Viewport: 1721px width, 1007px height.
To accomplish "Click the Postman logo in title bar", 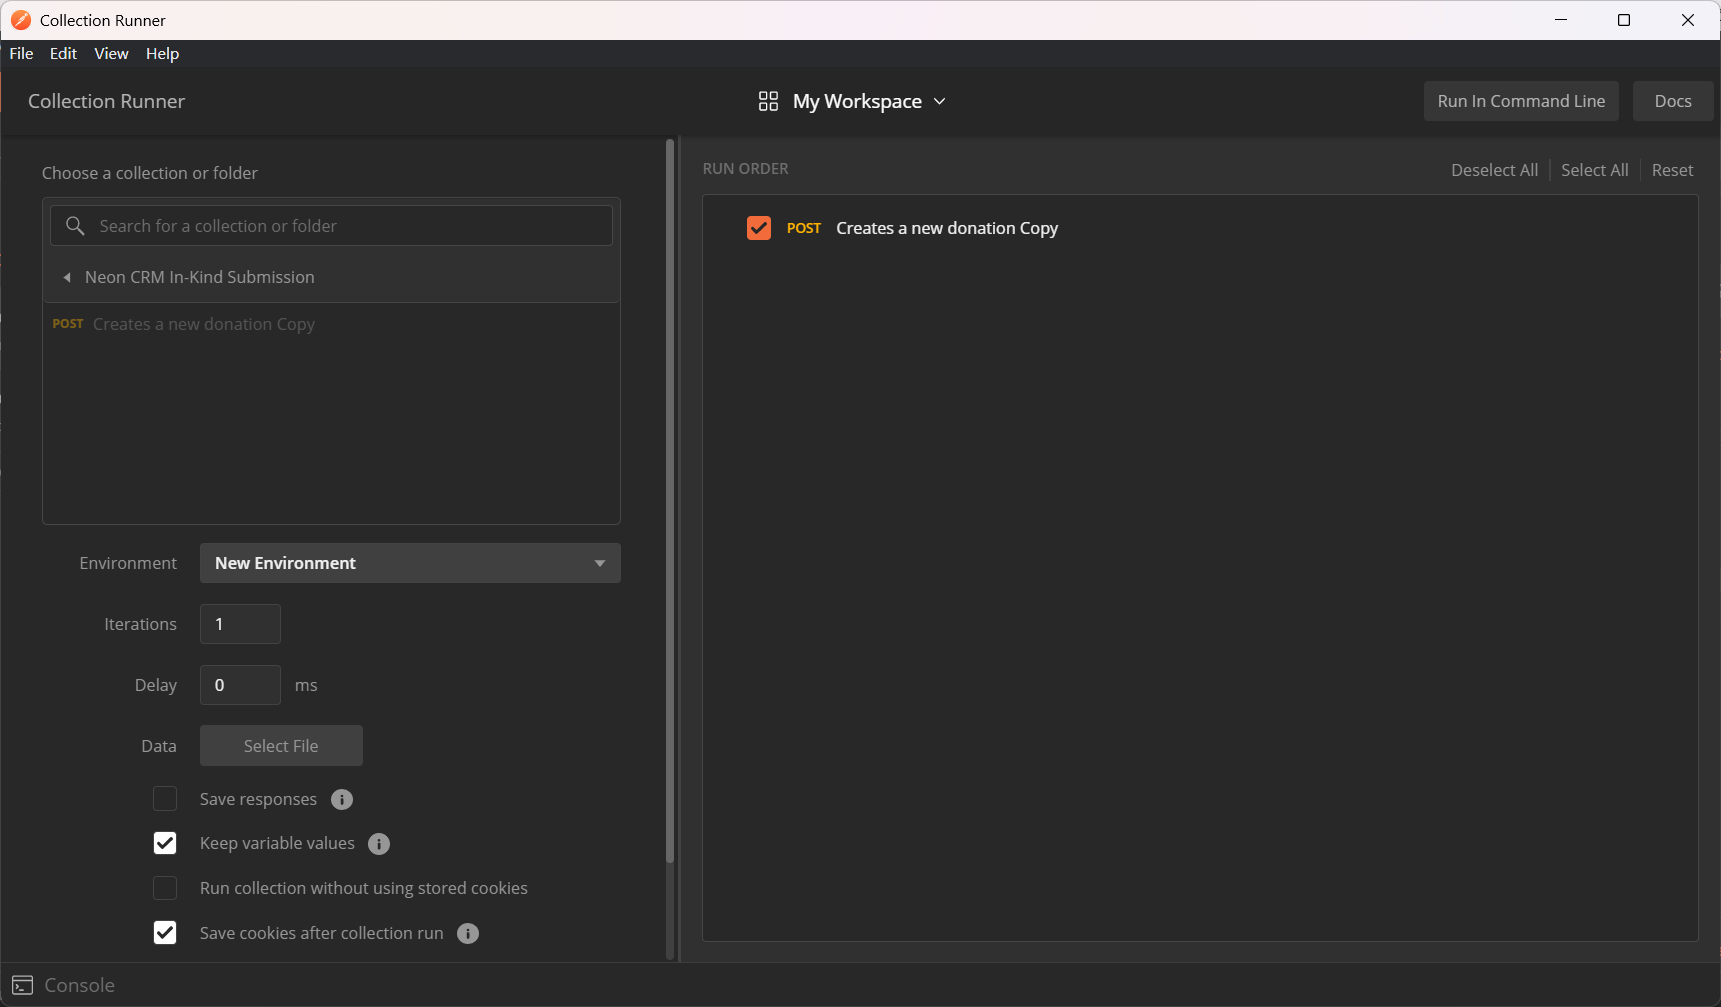I will click(x=21, y=20).
